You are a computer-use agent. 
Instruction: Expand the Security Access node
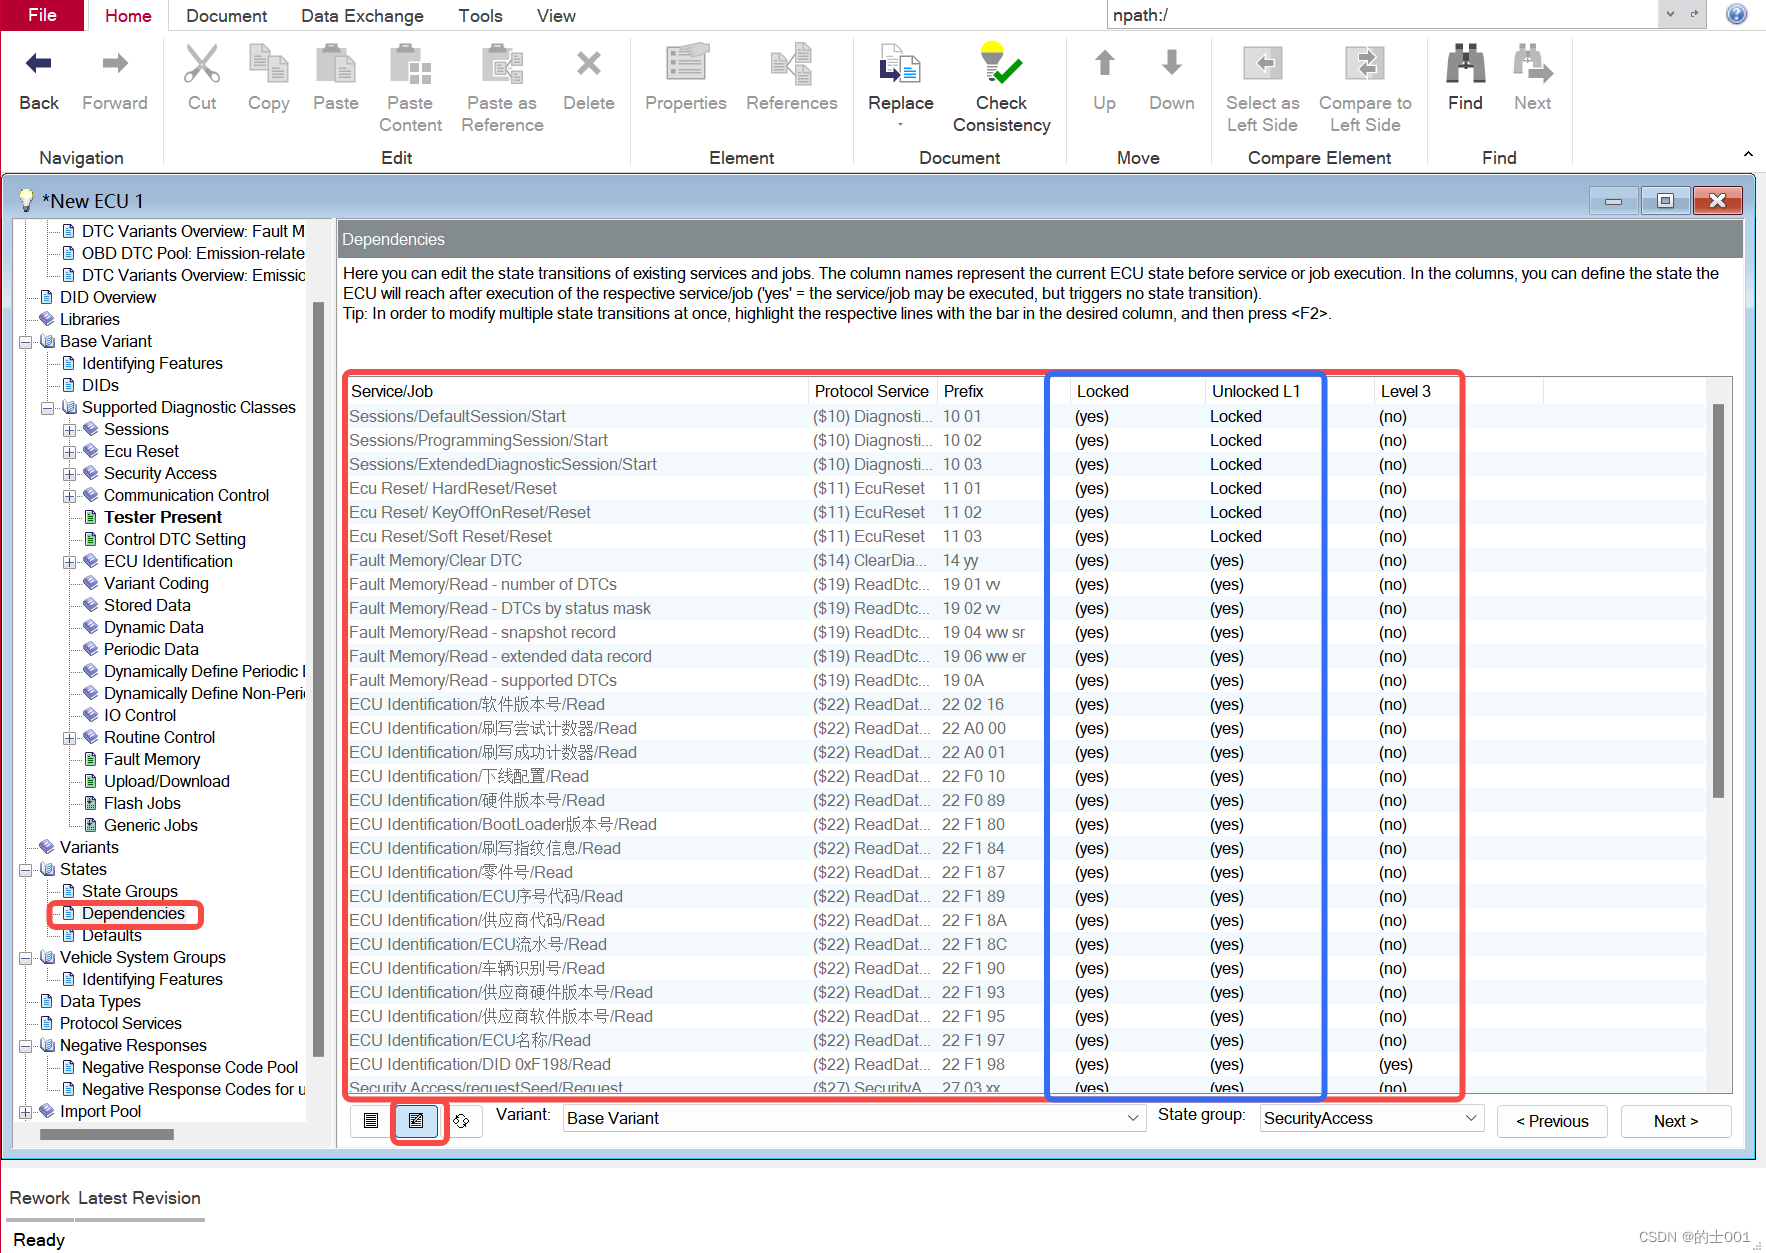pos(69,474)
